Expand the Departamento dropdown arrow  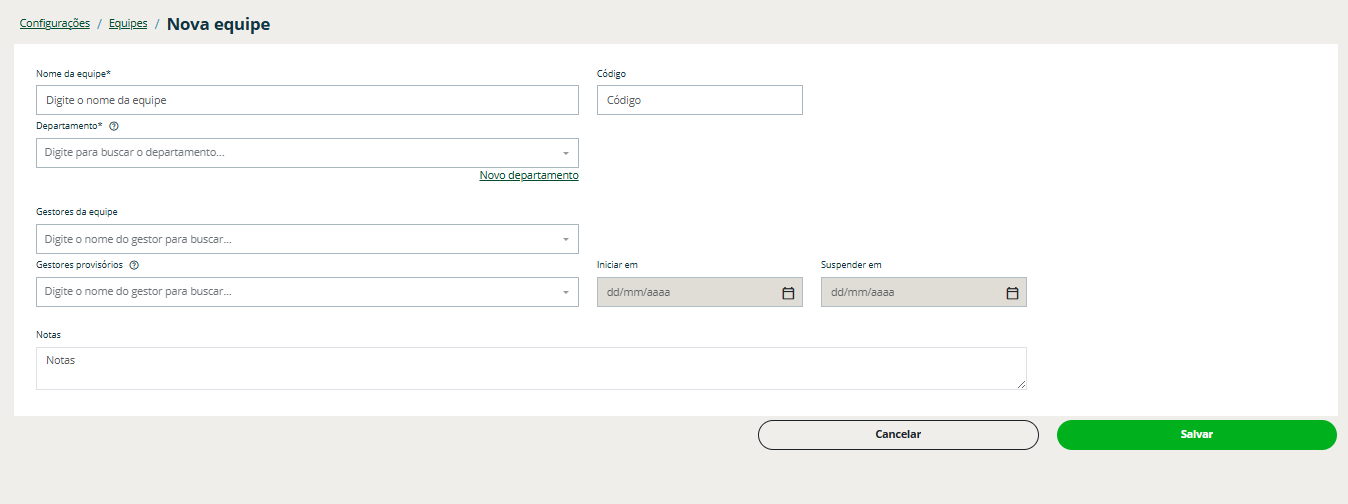pos(565,154)
